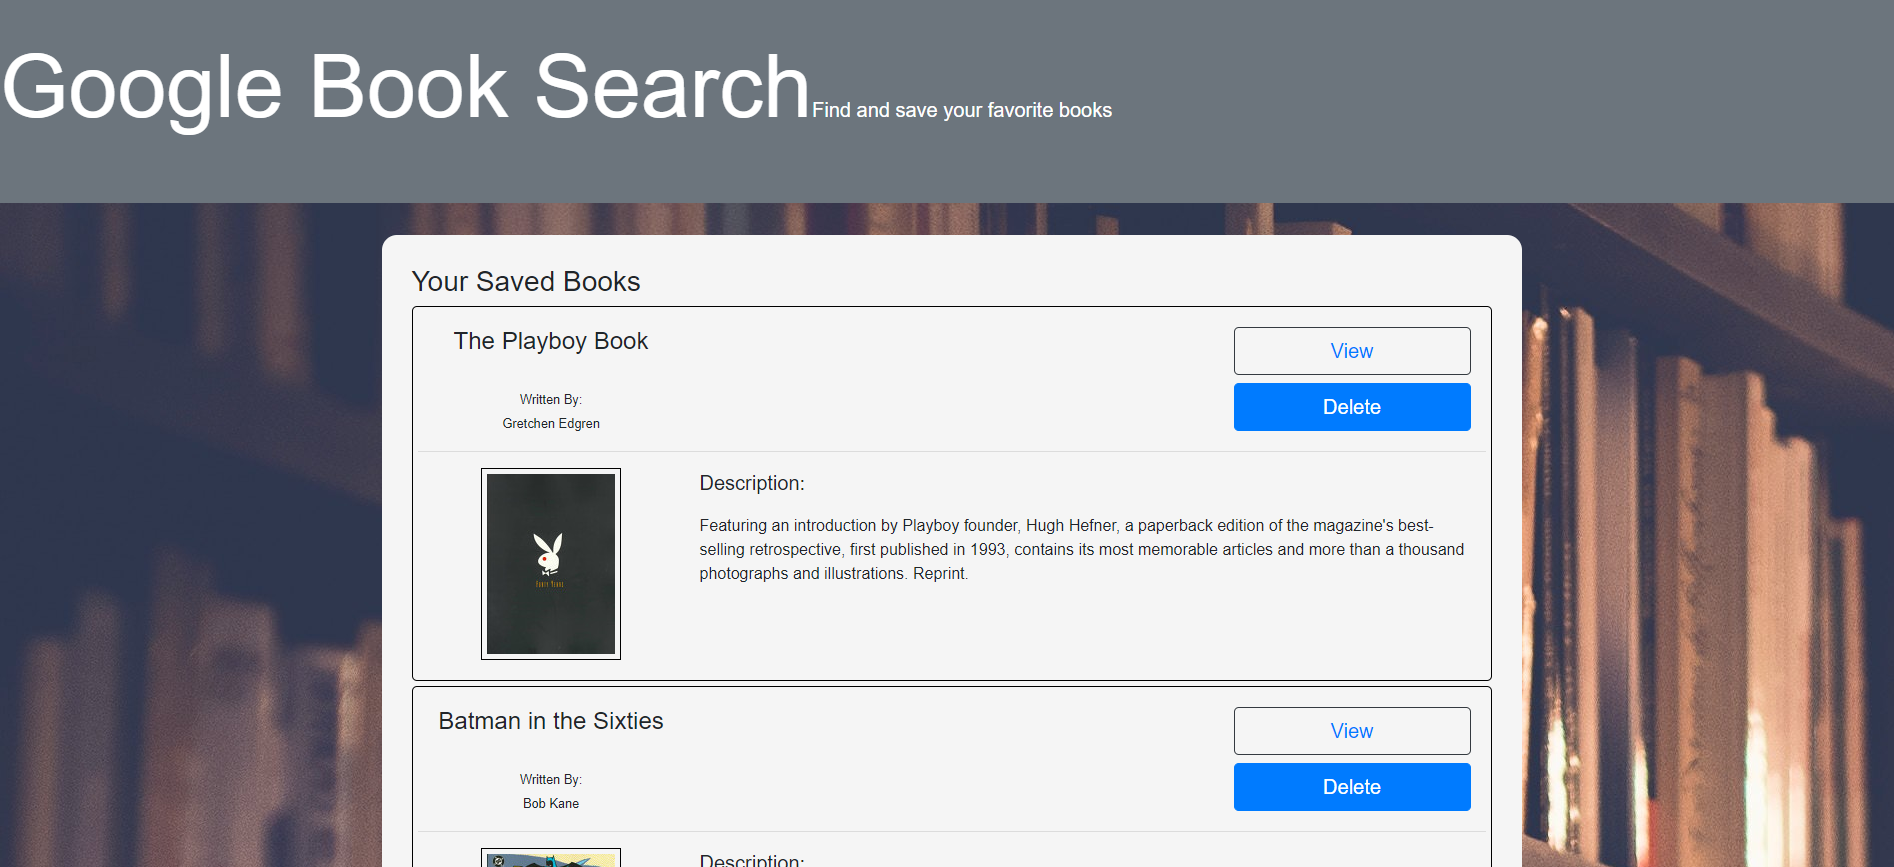Viewport: 1894px width, 867px height.
Task: Click the Batman entry's Description heading
Action: (x=751, y=859)
